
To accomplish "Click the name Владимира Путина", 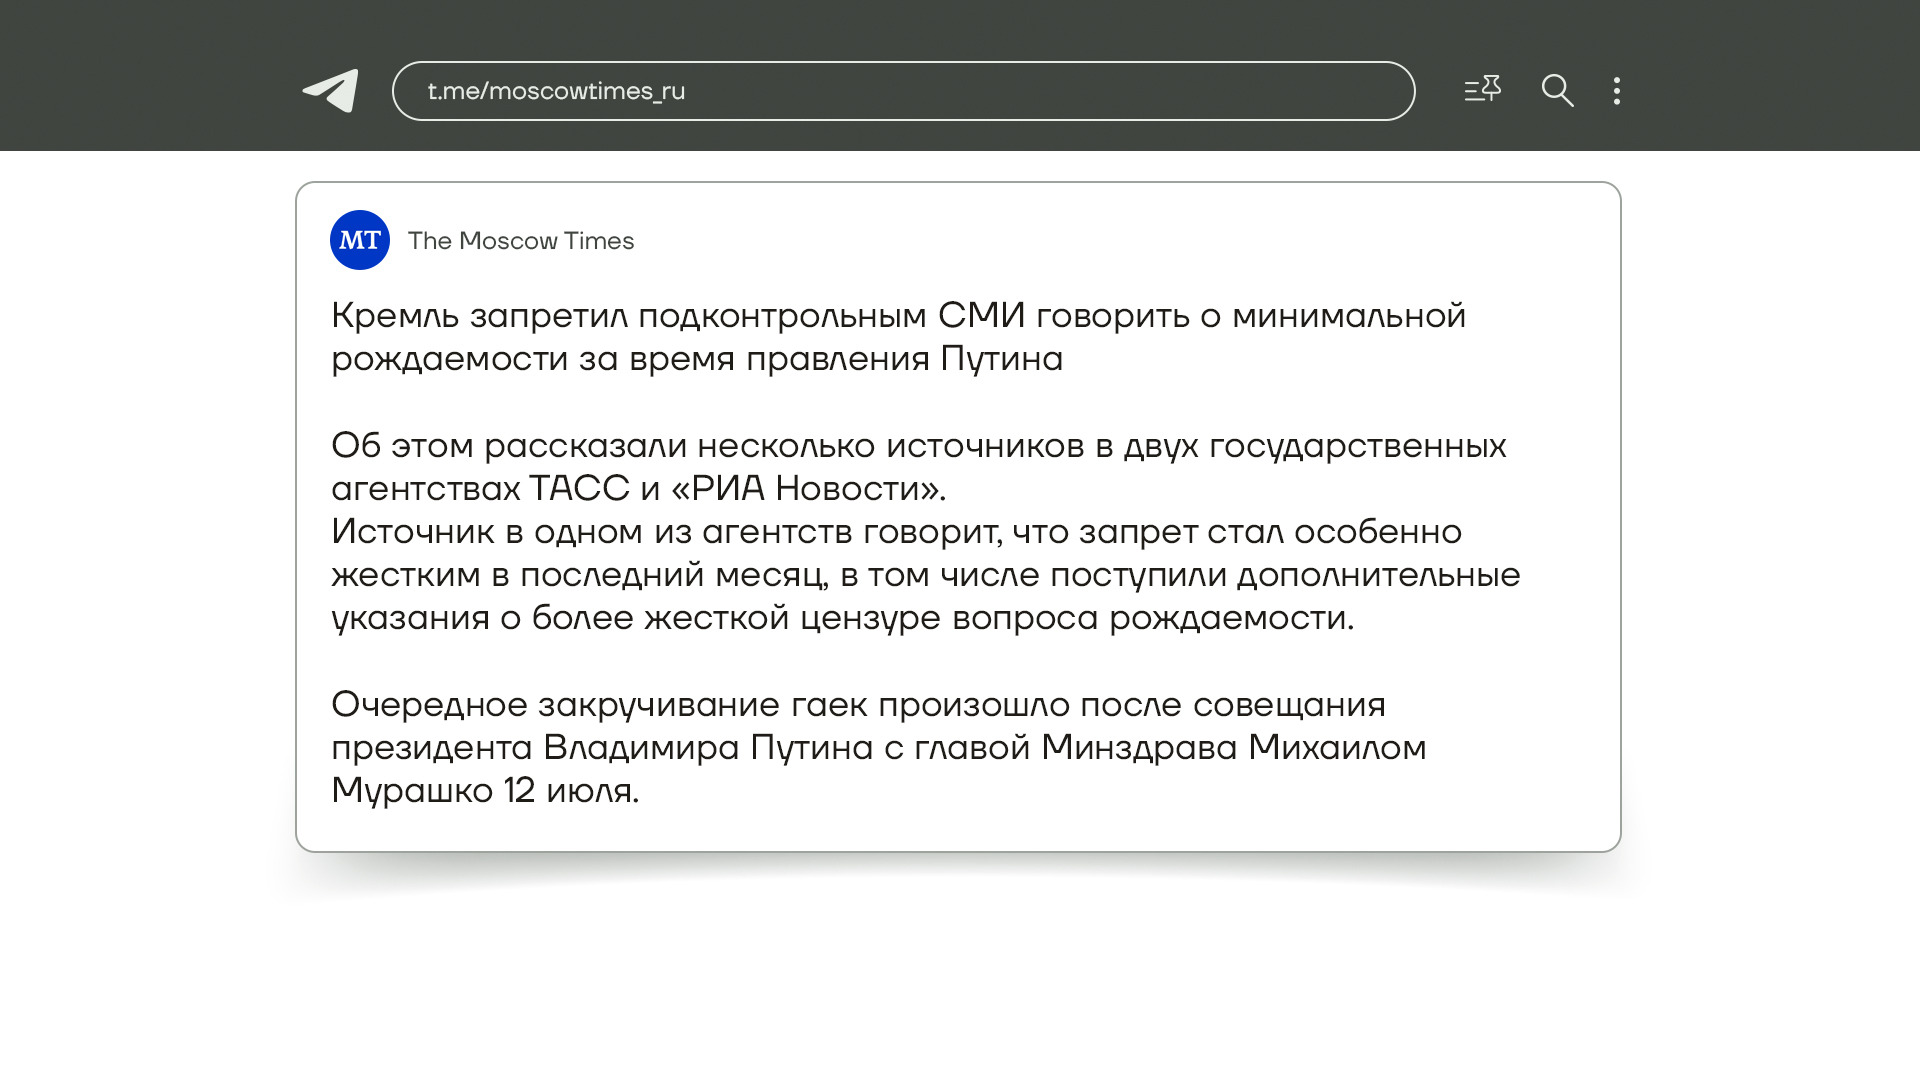I will 708,748.
